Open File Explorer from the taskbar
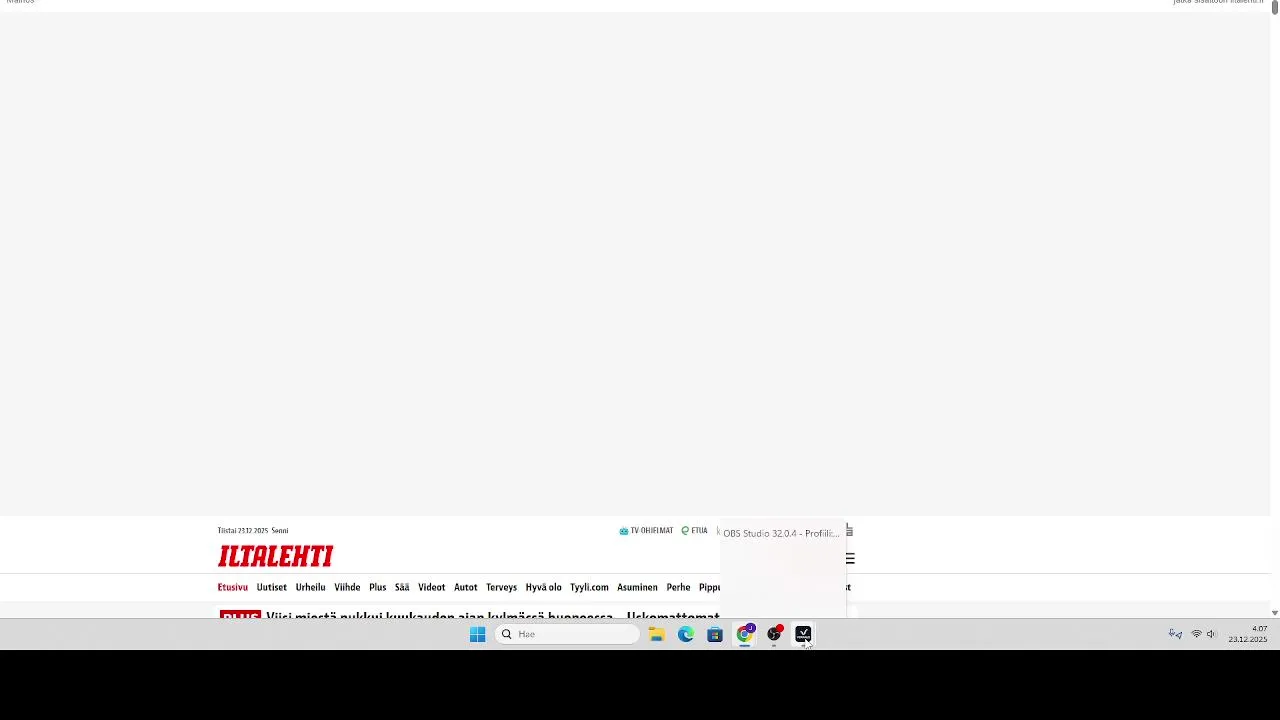 click(656, 634)
